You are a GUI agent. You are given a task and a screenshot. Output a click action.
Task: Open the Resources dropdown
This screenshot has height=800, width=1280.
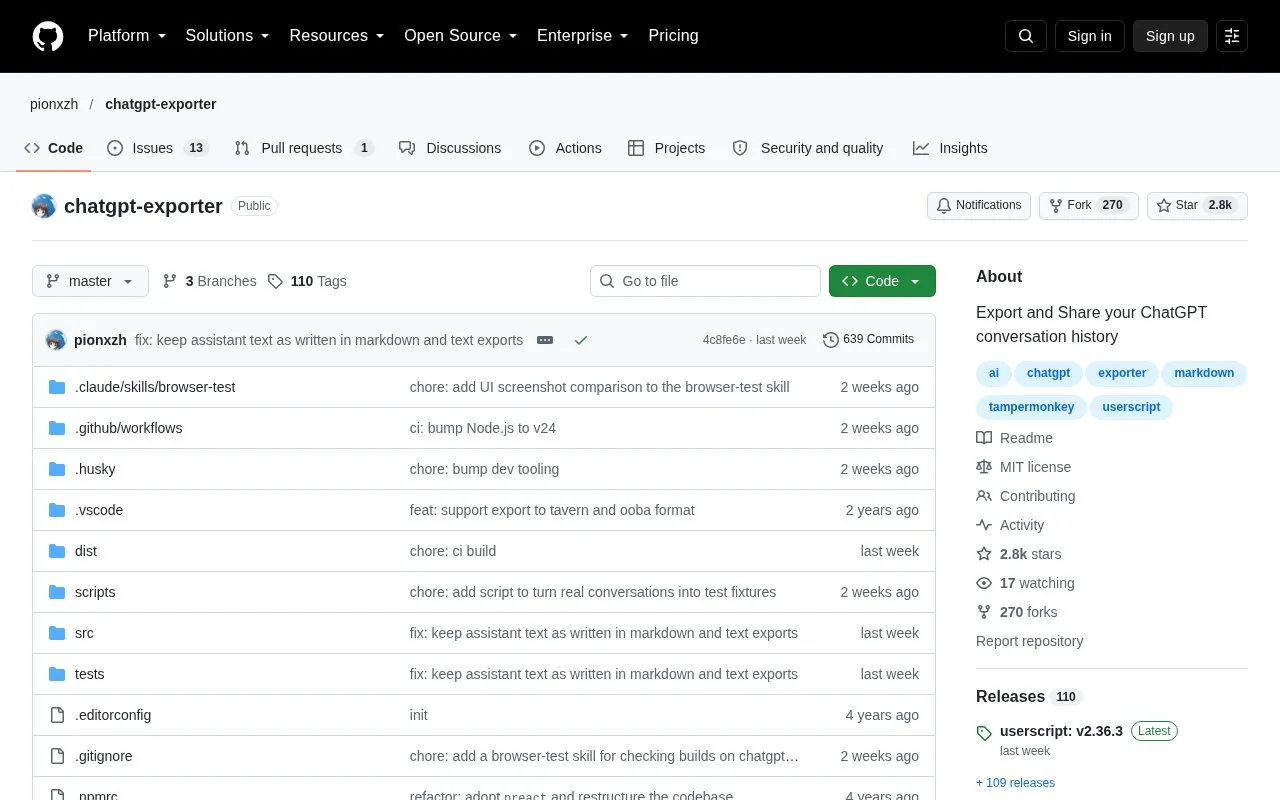point(337,36)
